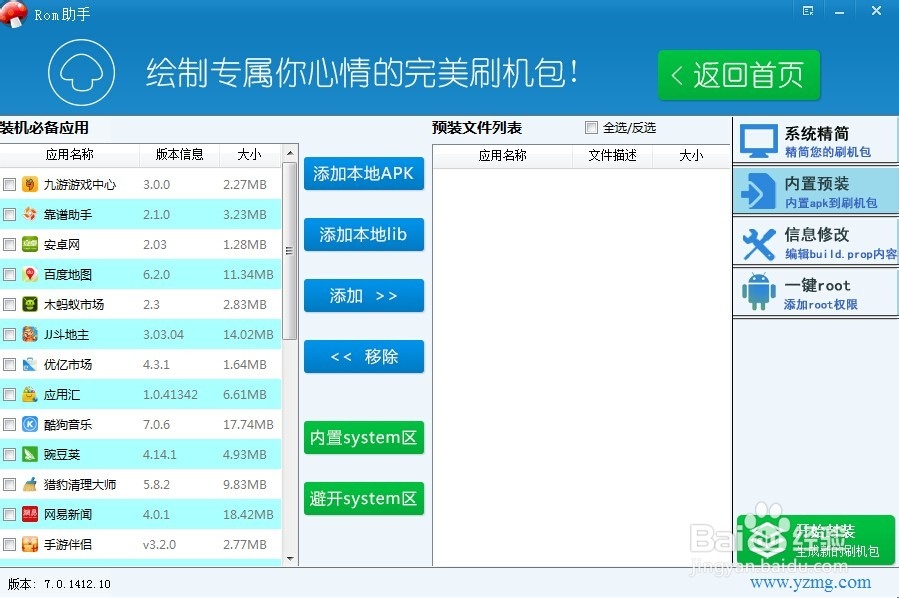Image resolution: width=899 pixels, height=598 pixels.
Task: Click the app list scrollbar thumb
Action: coord(290,251)
